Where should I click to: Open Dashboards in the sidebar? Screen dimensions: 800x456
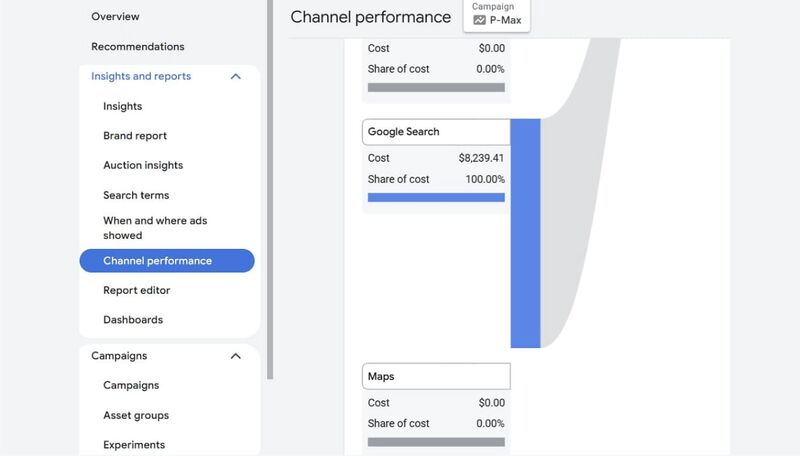point(133,320)
